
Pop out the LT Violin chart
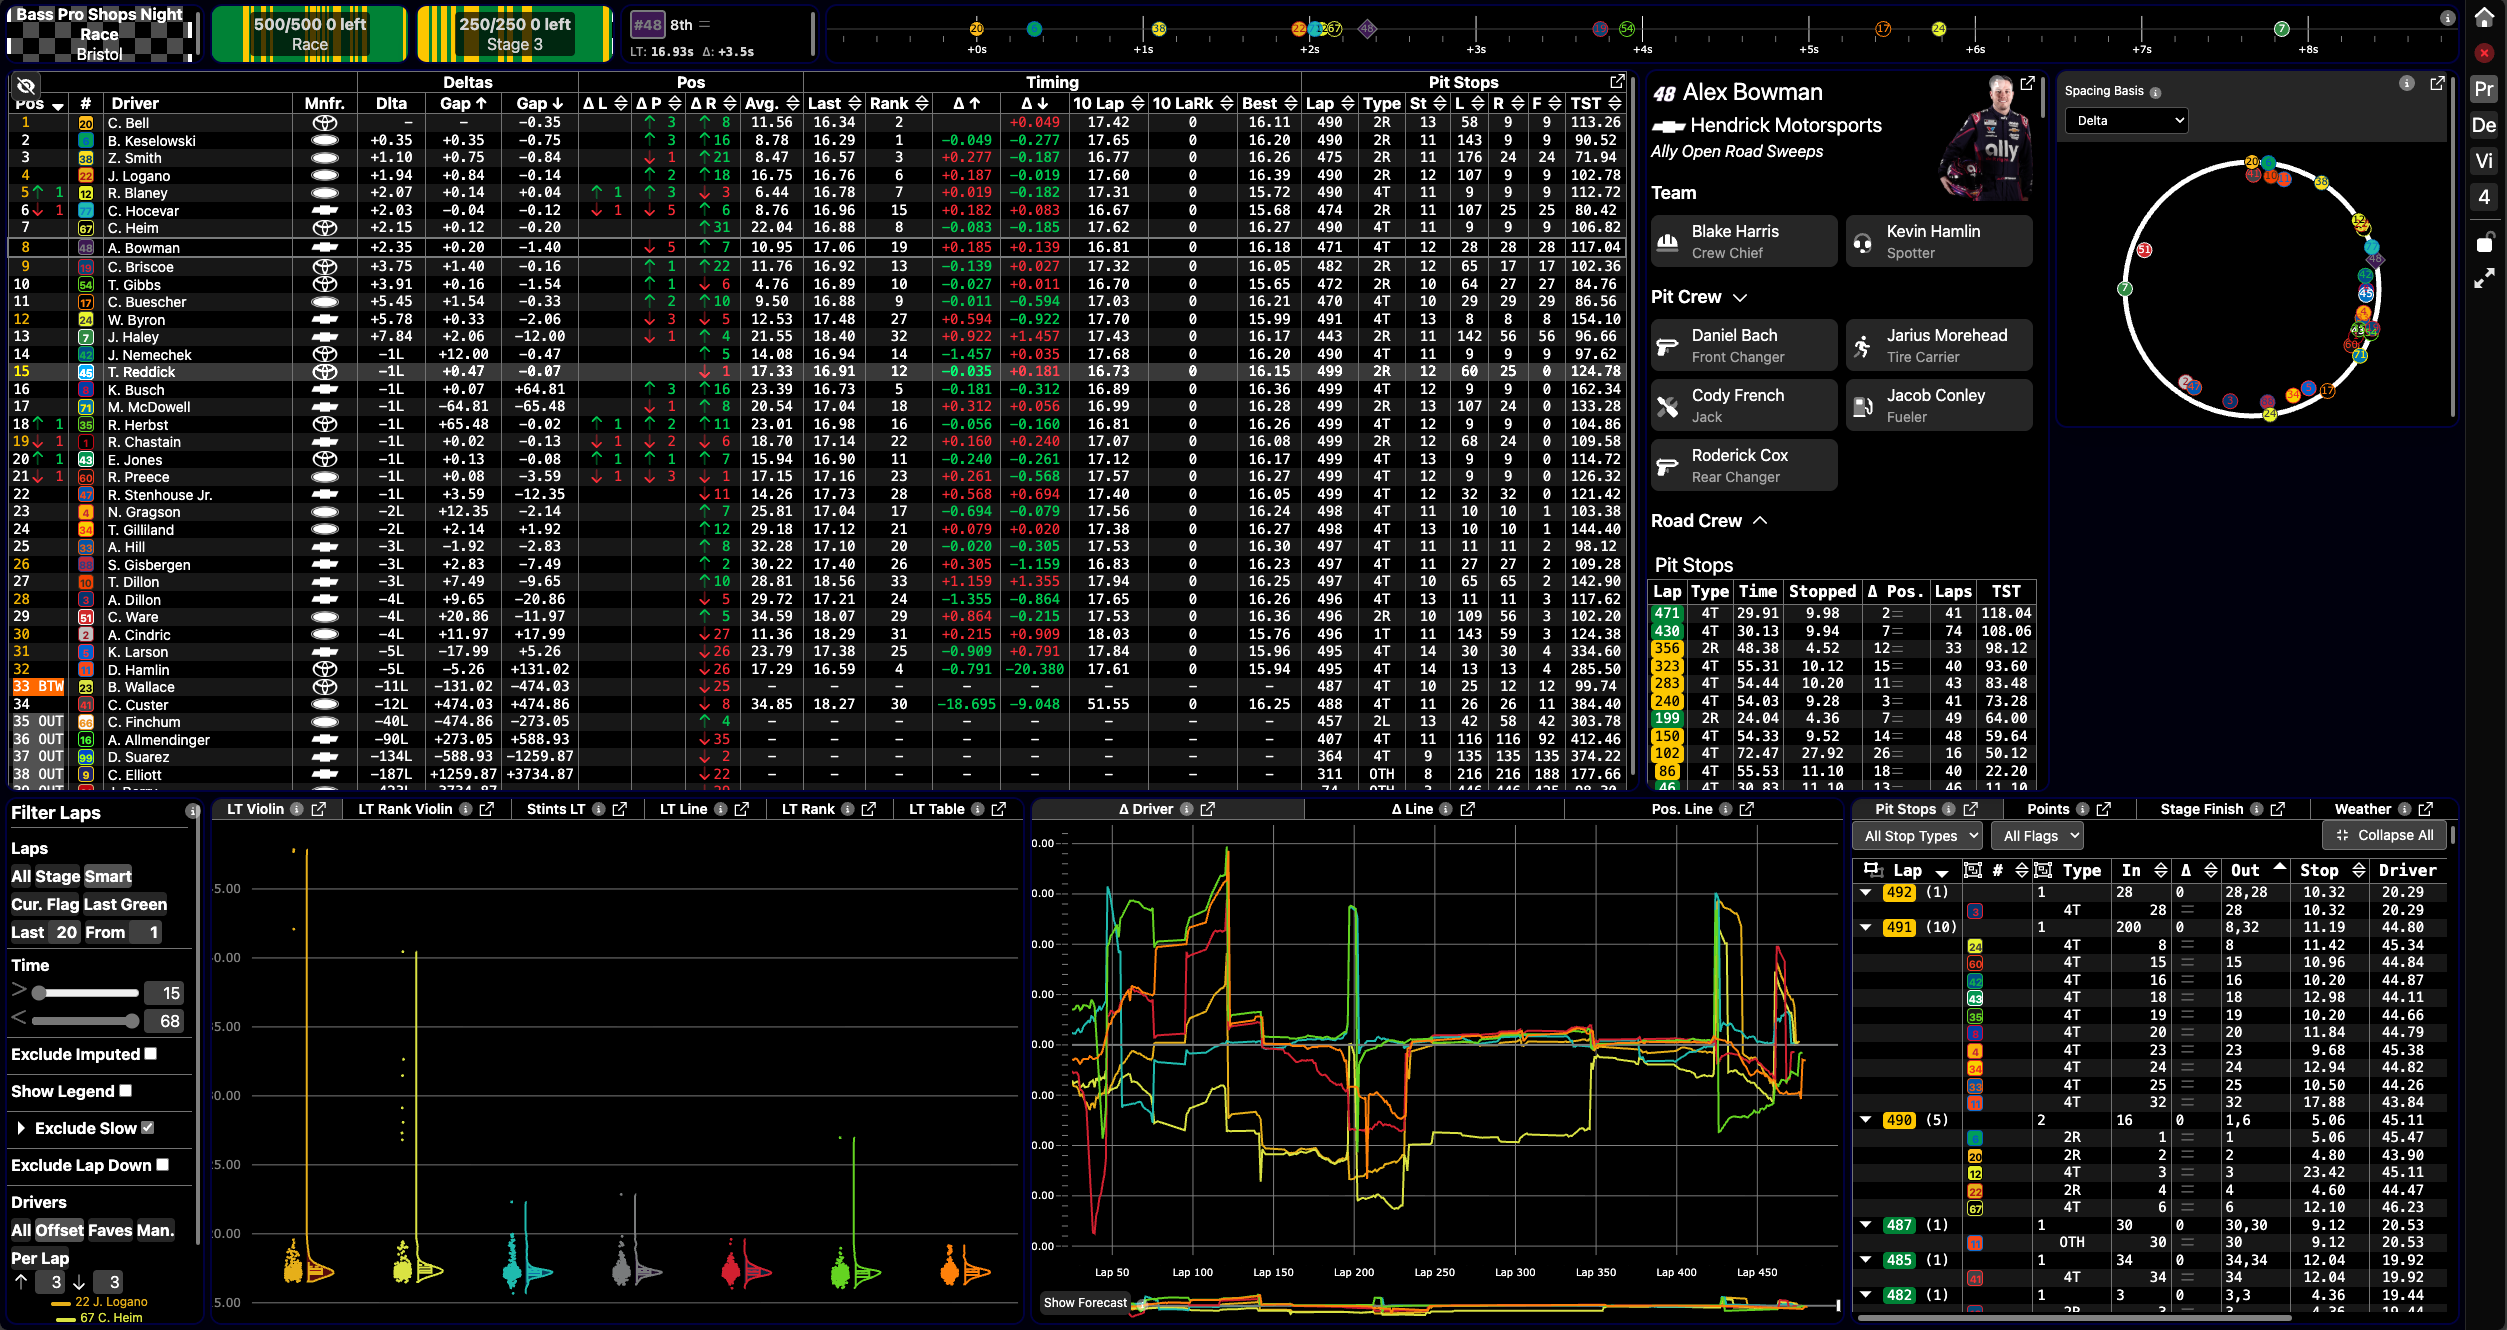(x=319, y=809)
